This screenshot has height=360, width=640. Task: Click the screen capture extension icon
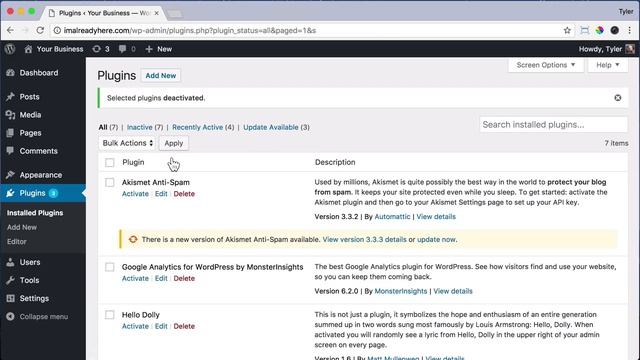click(x=584, y=30)
